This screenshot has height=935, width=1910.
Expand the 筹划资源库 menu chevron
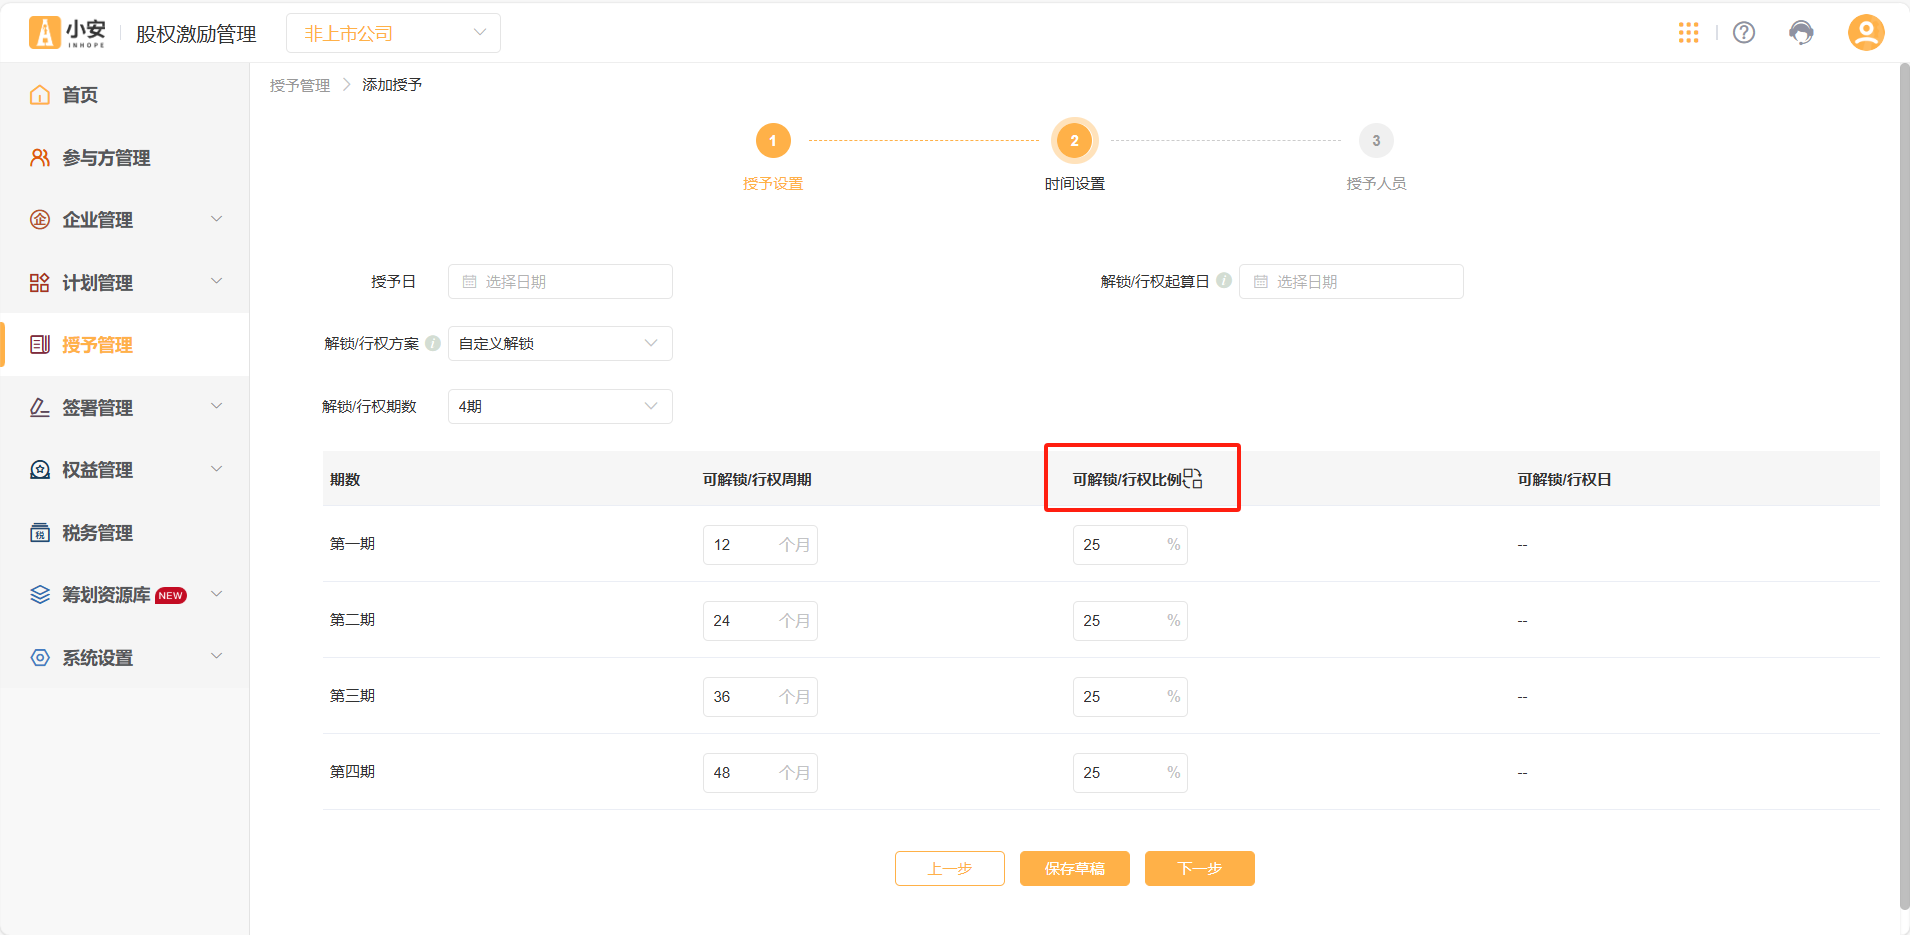coord(216,594)
